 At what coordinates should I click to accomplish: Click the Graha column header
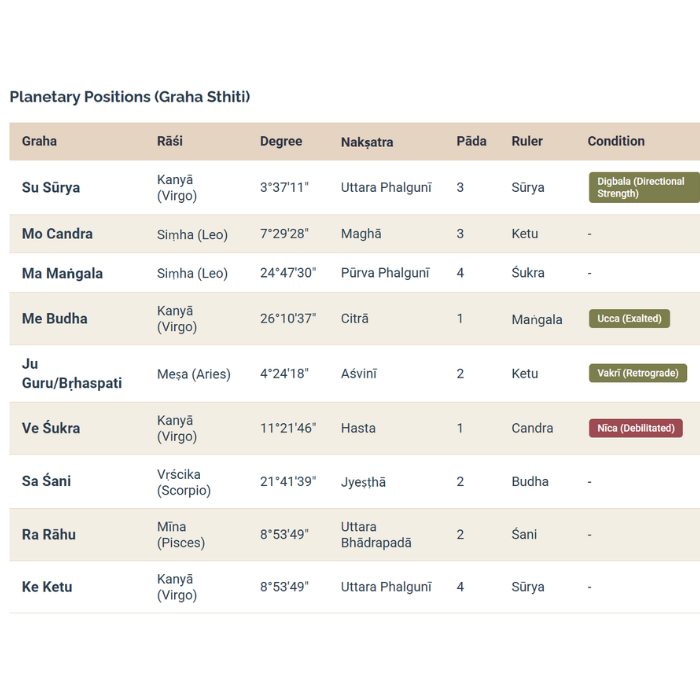coord(39,141)
